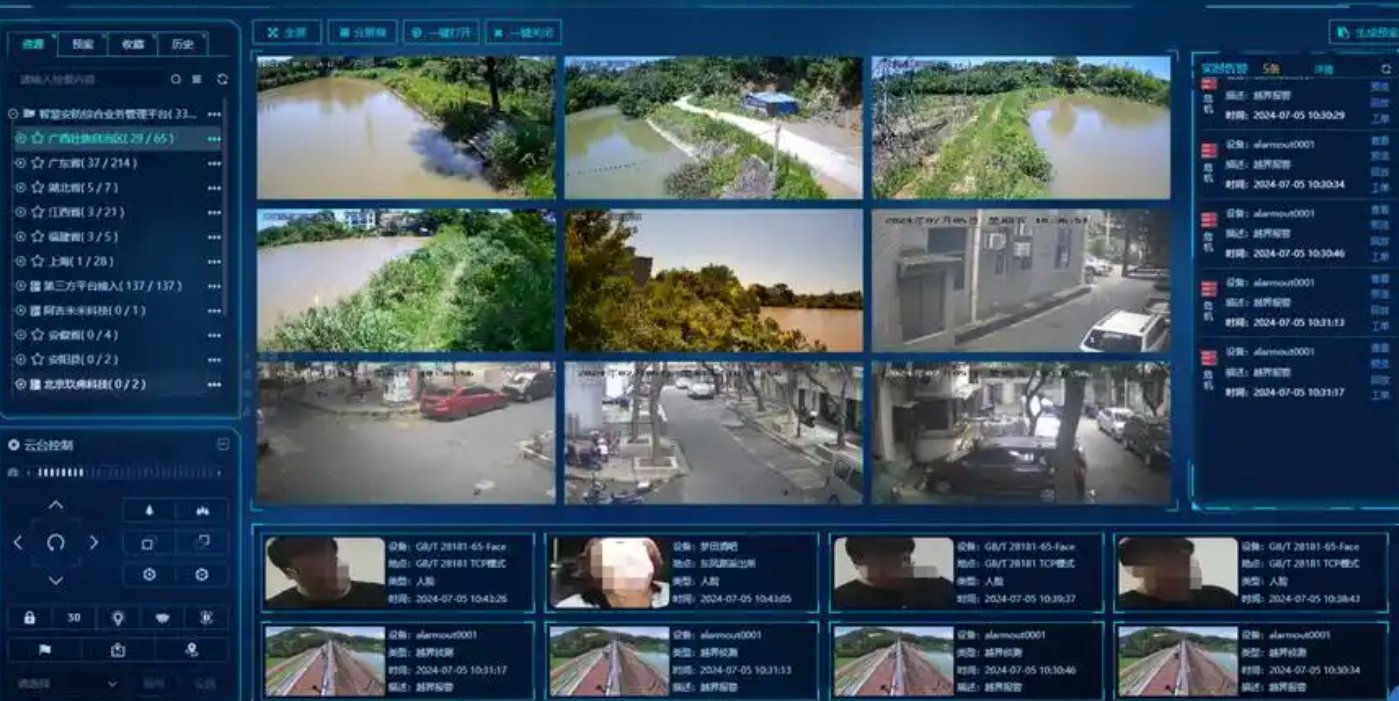Pan the PTZ camera right
1399x701 pixels.
coord(93,543)
